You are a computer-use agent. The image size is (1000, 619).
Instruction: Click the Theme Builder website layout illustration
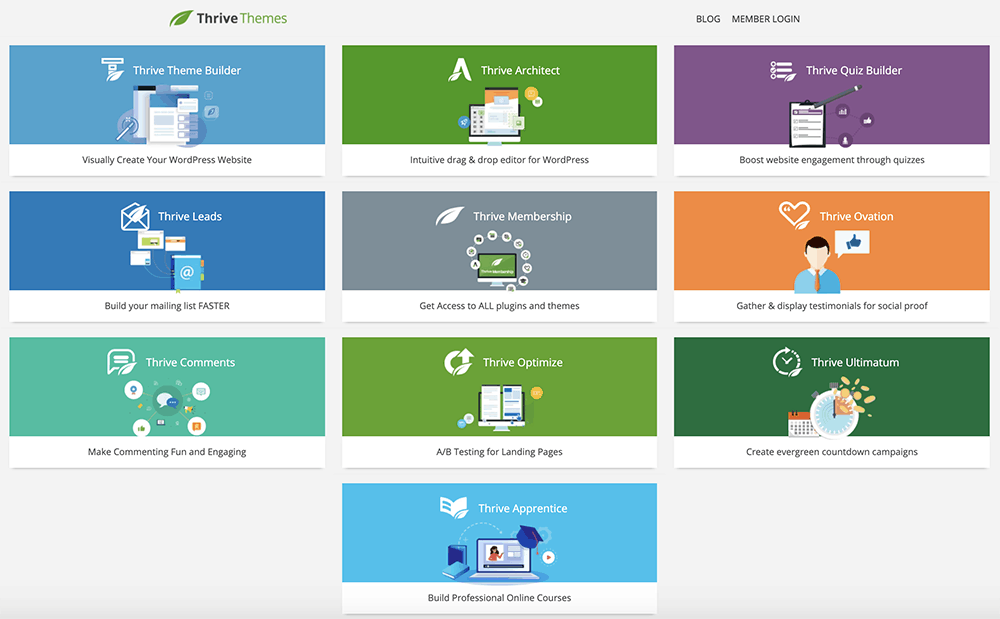click(167, 116)
